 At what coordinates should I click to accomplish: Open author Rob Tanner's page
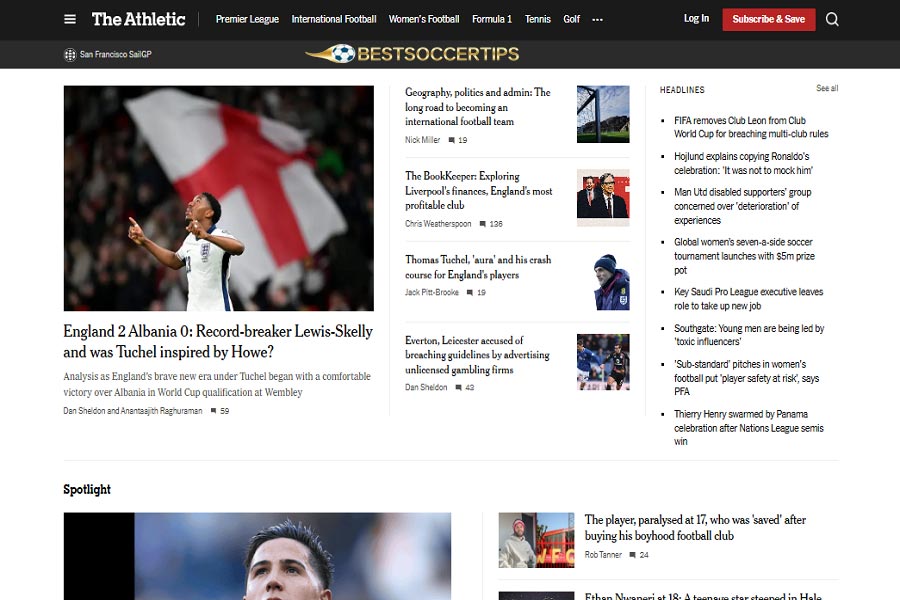[x=603, y=555]
